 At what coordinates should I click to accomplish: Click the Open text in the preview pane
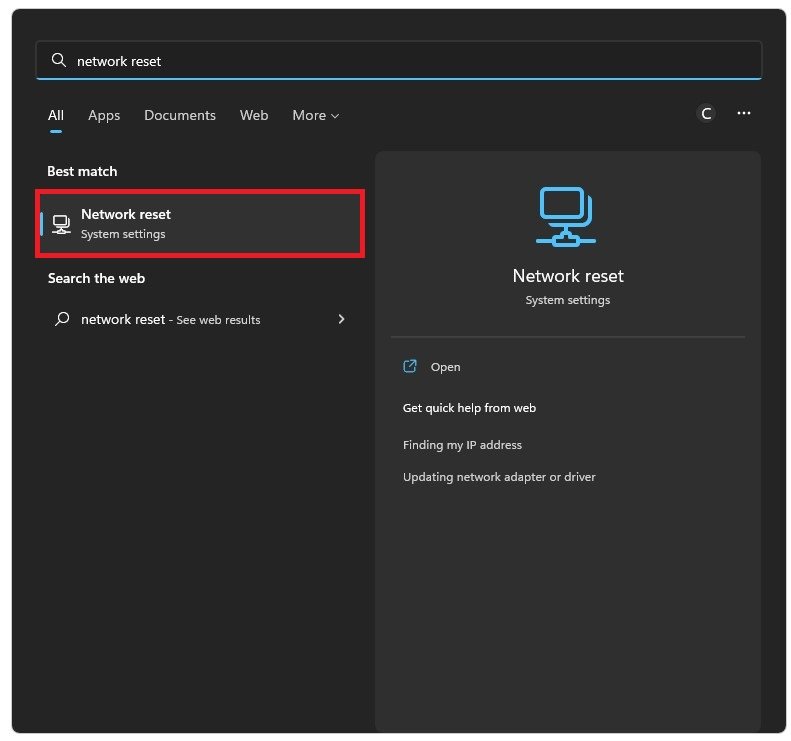[445, 367]
